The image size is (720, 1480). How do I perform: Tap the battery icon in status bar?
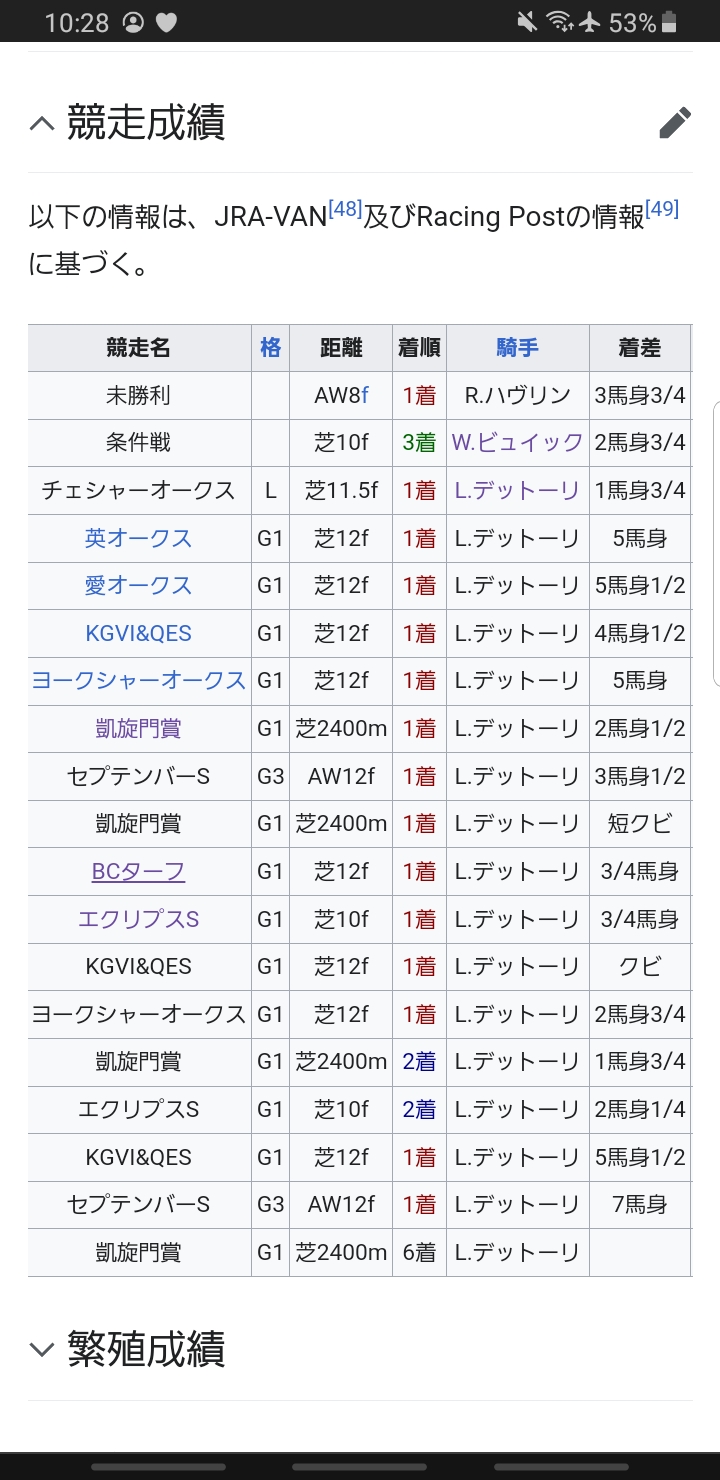coord(669,22)
